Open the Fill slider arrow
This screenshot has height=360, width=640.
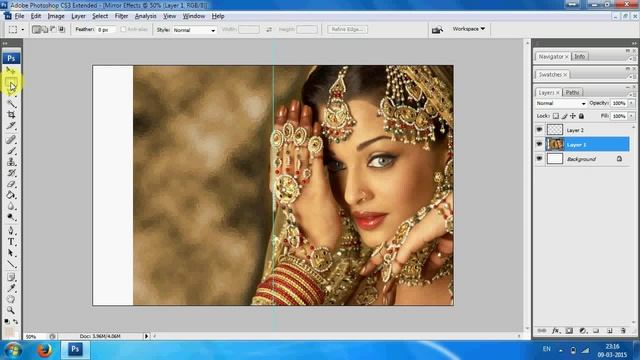[631, 116]
